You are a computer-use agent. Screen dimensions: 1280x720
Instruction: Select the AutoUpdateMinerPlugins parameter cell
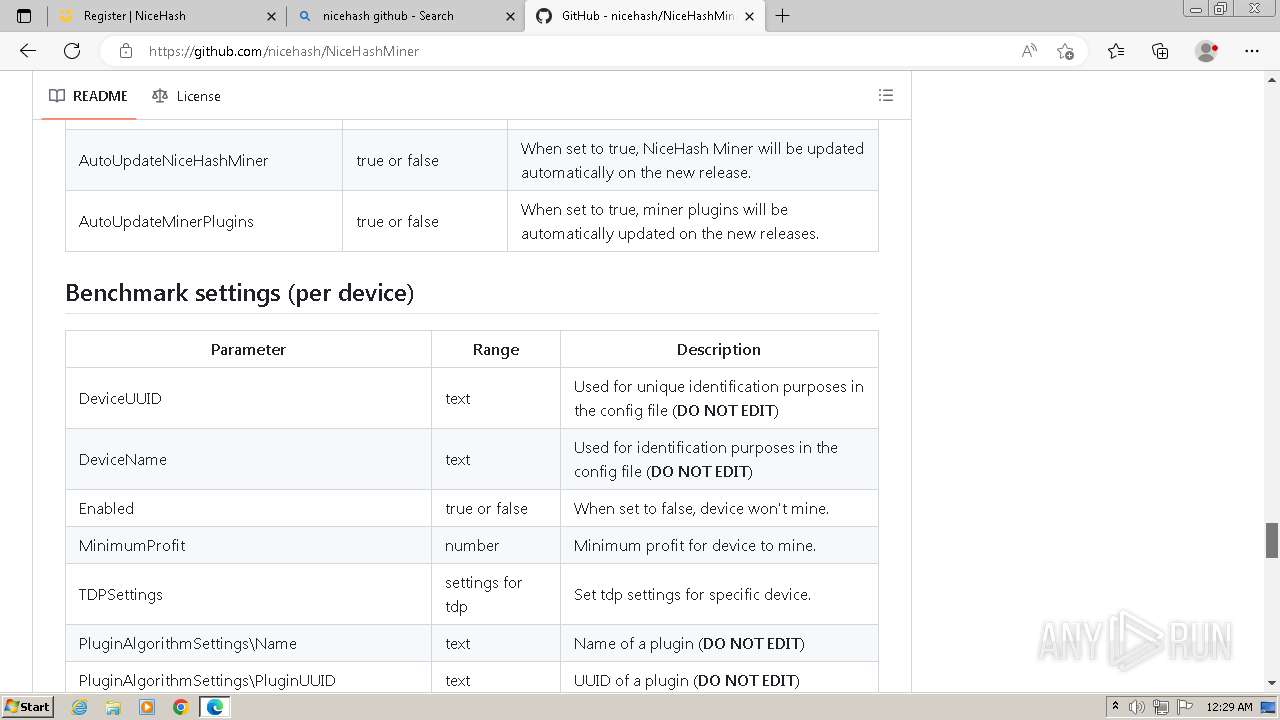204,221
